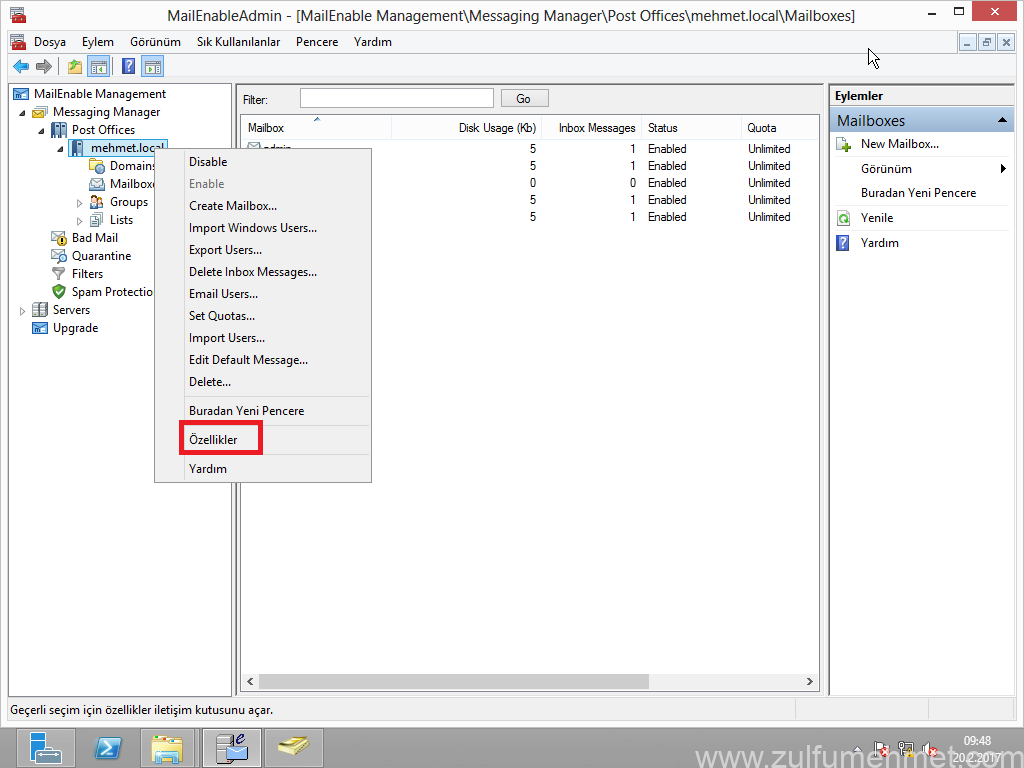Image resolution: width=1024 pixels, height=768 pixels.
Task: Click inside the Filter text field
Action: coord(396,98)
